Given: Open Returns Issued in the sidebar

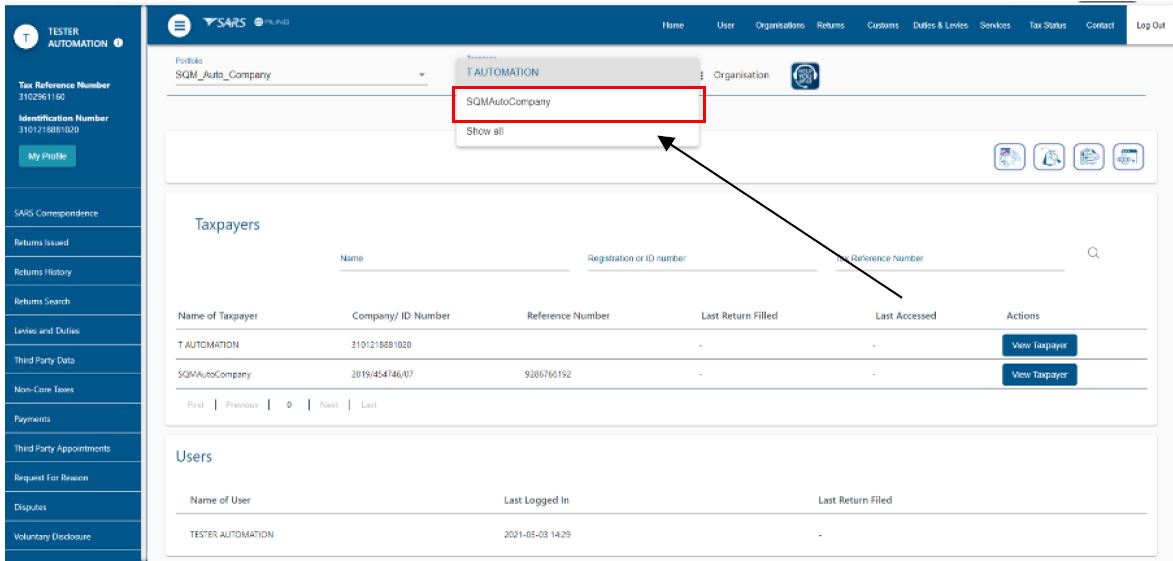Looking at the screenshot, I should click(x=73, y=242).
